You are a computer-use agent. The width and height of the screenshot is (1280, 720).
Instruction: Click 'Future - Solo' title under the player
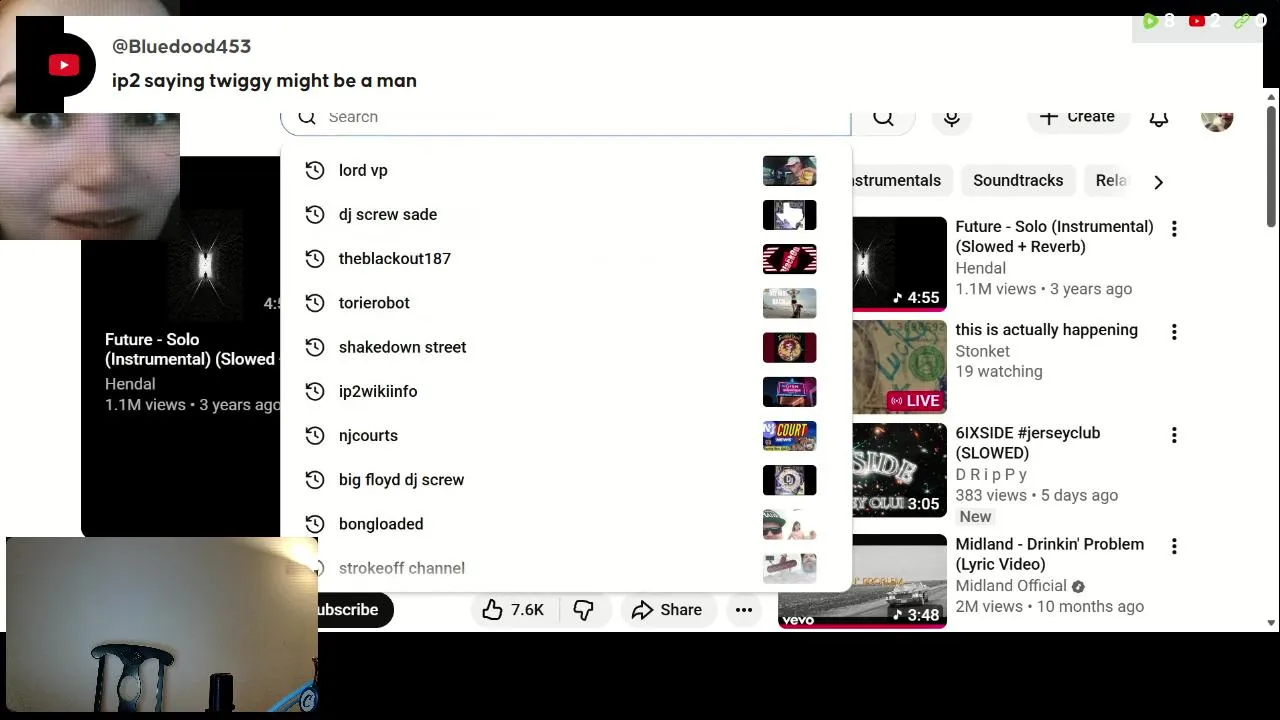190,350
